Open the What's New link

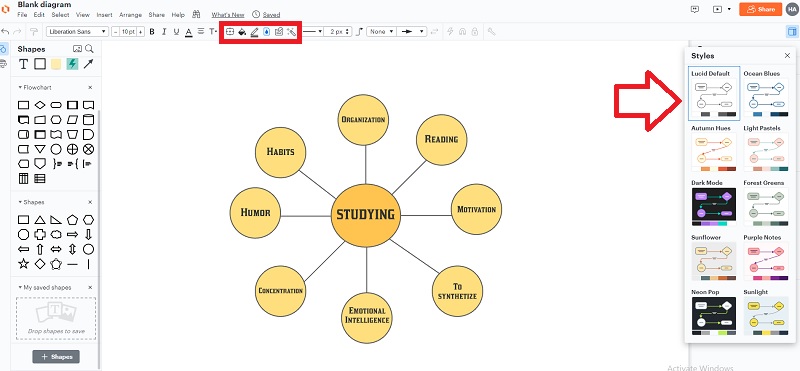point(228,15)
